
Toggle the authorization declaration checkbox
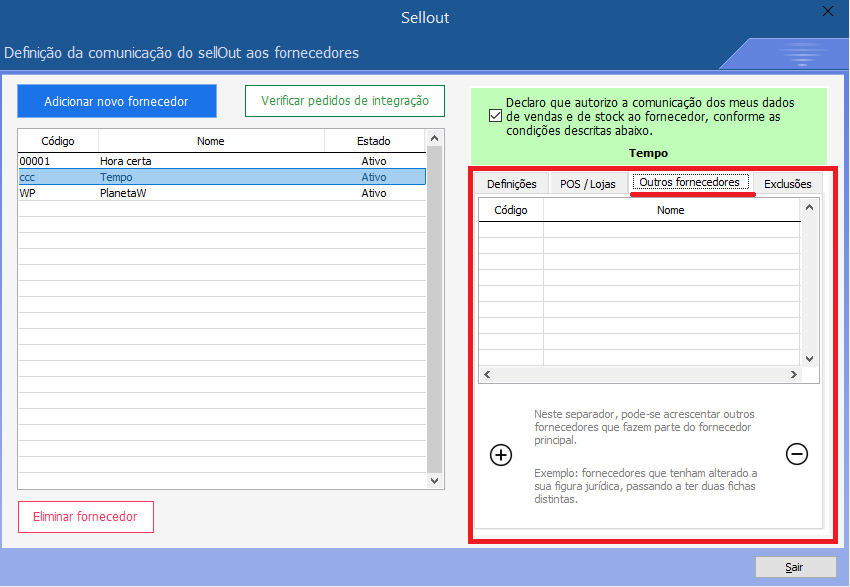(x=495, y=116)
